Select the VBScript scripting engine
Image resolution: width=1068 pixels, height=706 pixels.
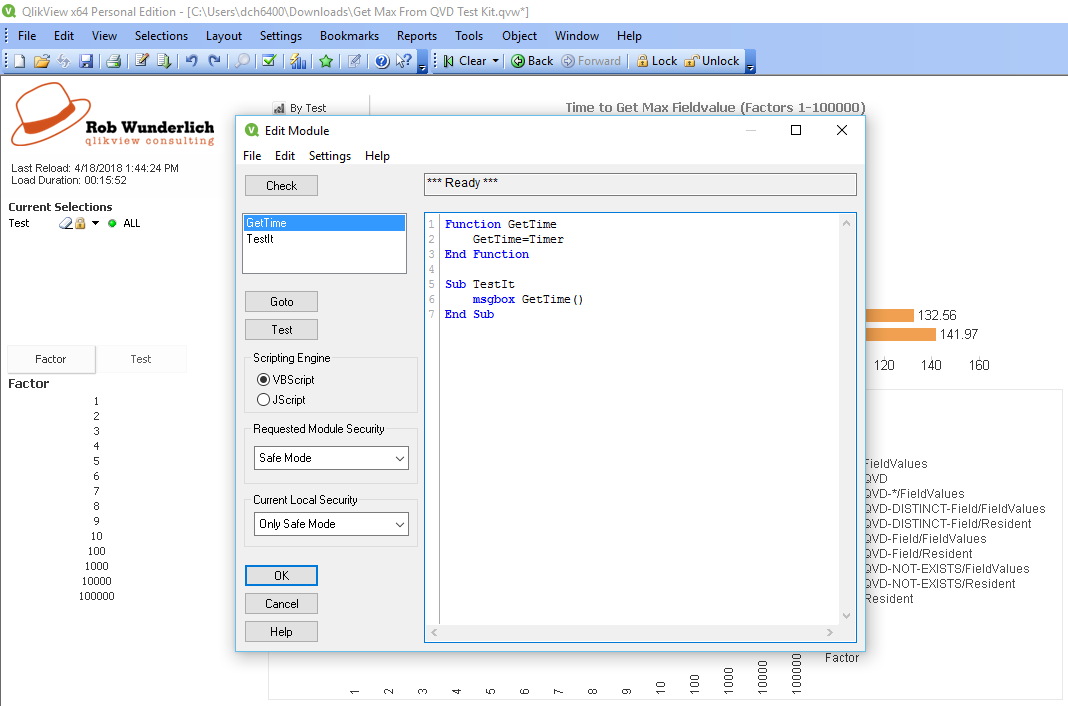coord(263,380)
